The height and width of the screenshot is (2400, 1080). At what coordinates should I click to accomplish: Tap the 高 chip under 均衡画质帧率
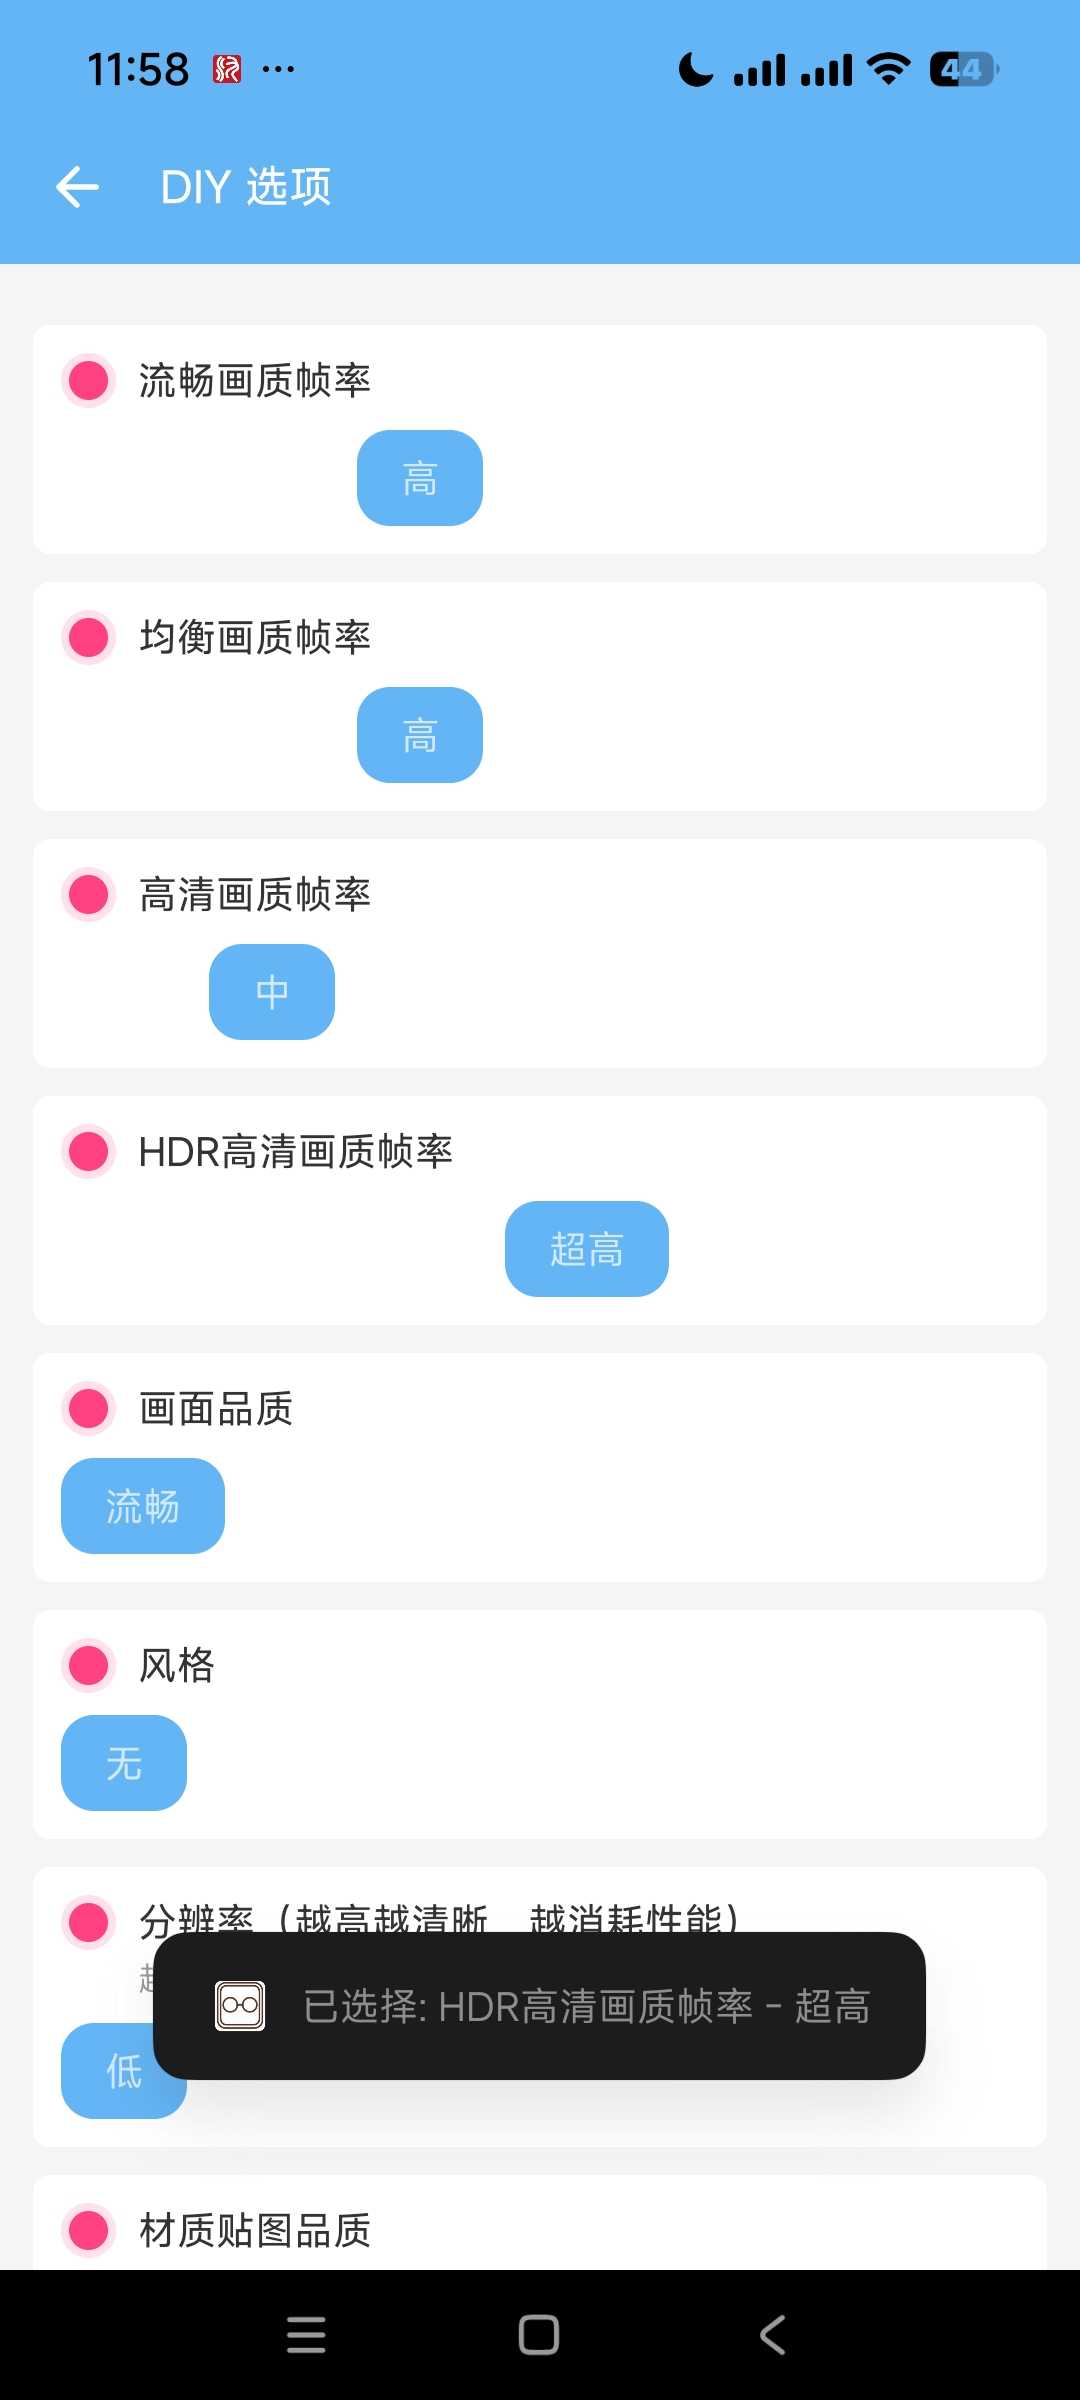pyautogui.click(x=420, y=735)
